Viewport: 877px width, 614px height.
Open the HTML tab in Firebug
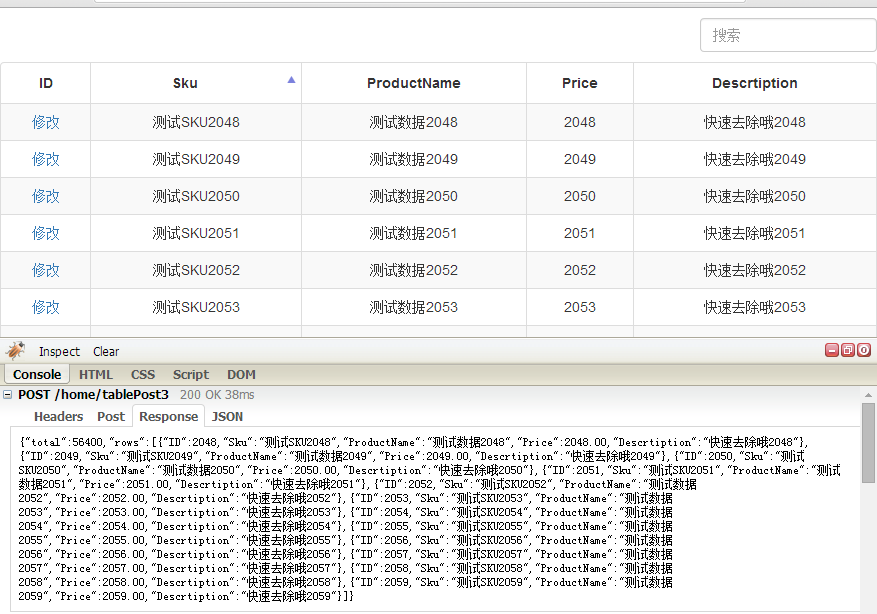pyautogui.click(x=96, y=374)
